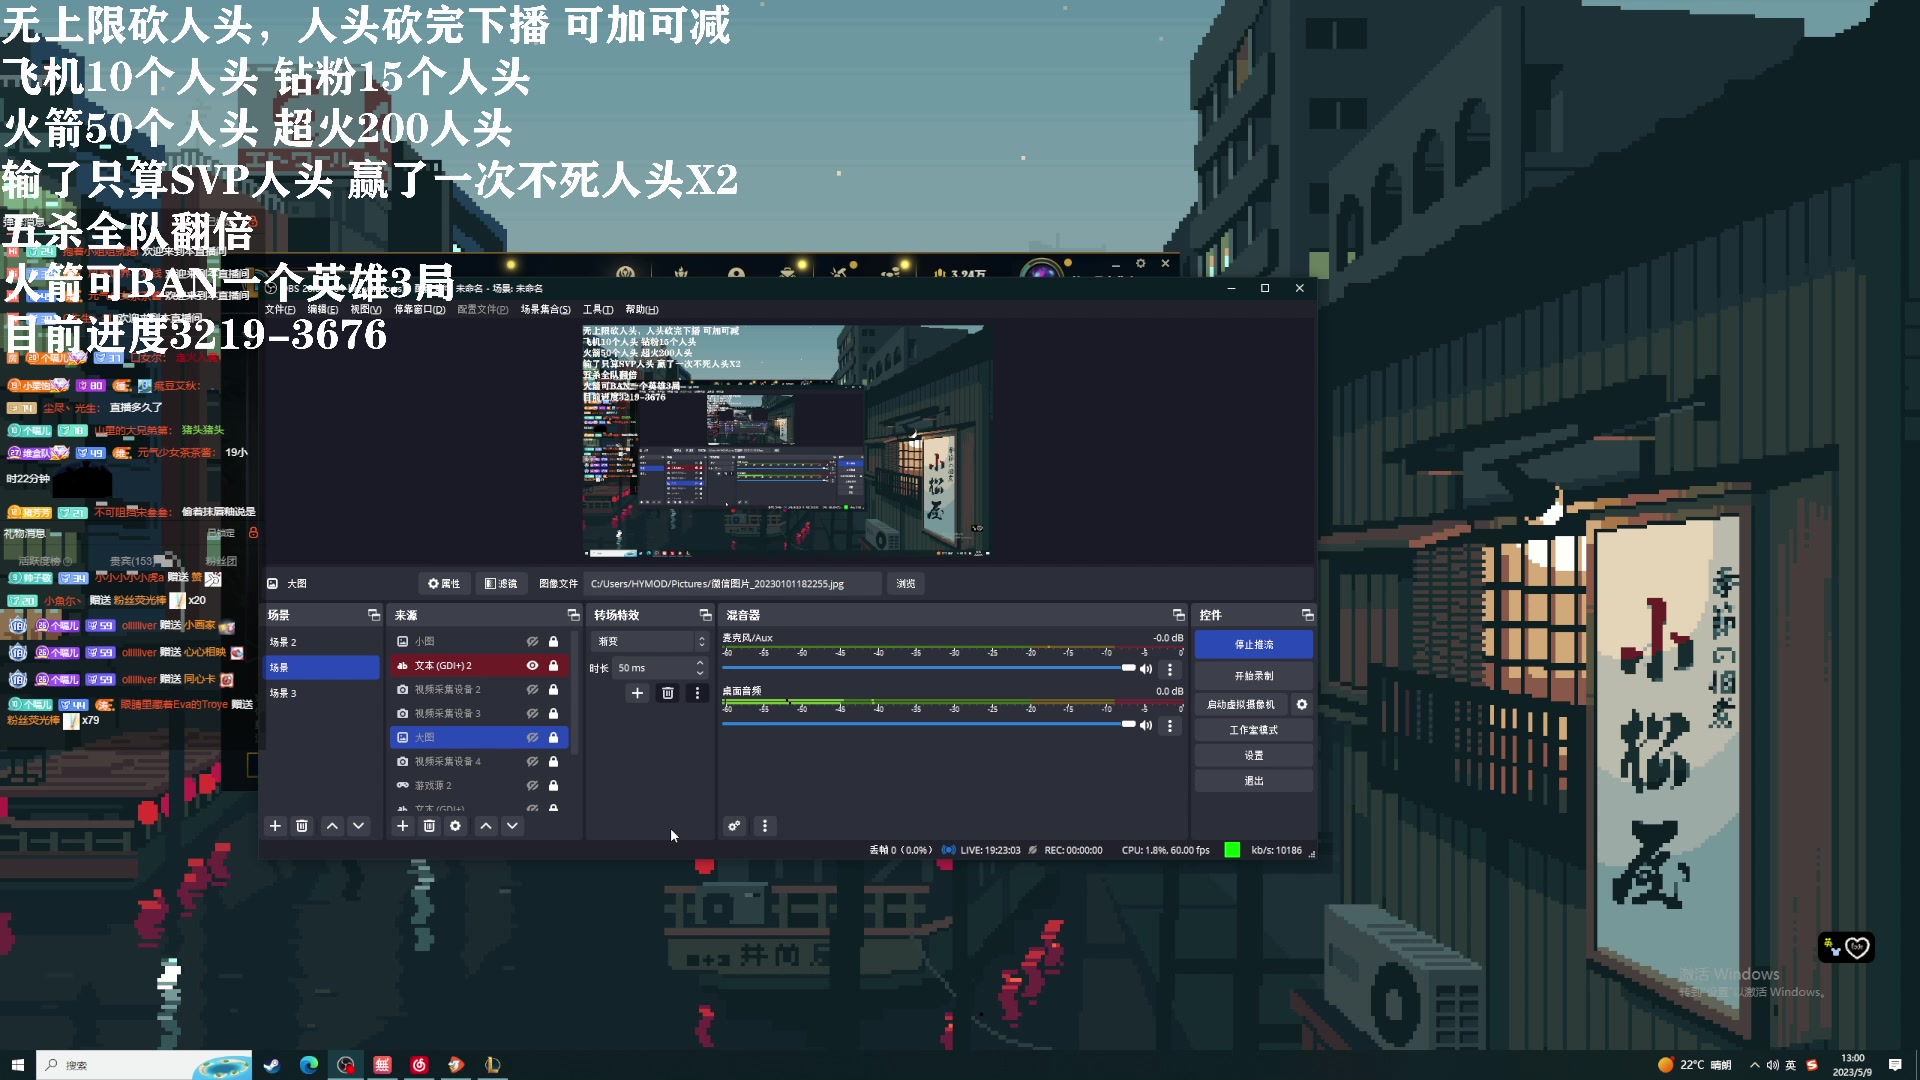Decrease the 50 ms duration with down arrow
The height and width of the screenshot is (1080, 1920).
tap(700, 673)
